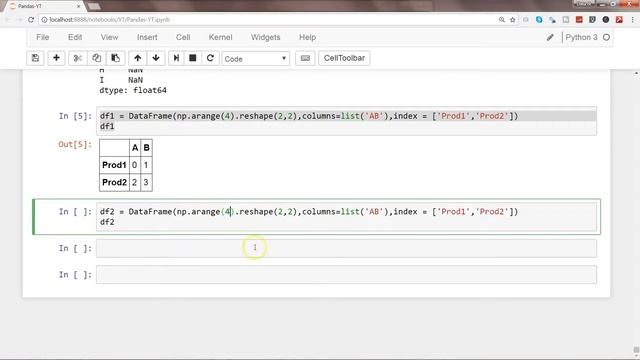Move selected cell up arrow
Screen dimensions: 640x360
[138, 58]
